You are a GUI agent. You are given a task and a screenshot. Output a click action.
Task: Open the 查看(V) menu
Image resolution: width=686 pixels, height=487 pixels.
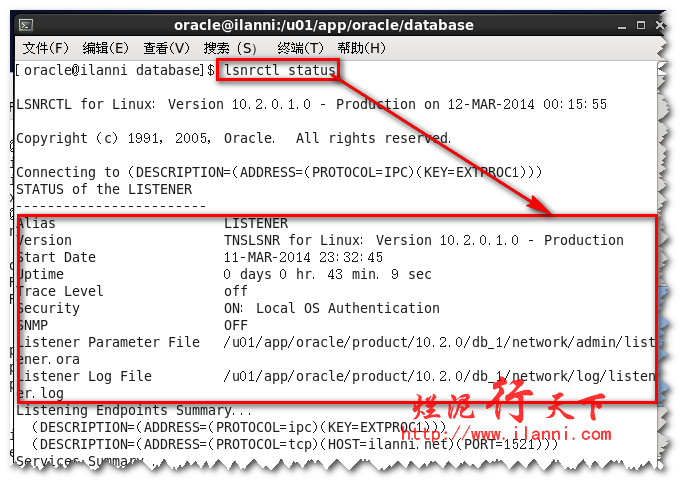point(166,48)
